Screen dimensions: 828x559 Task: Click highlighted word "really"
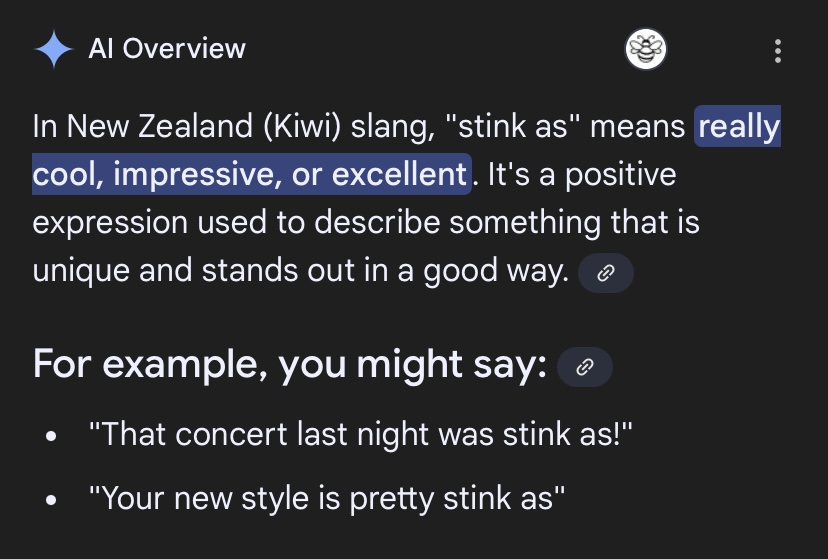738,126
